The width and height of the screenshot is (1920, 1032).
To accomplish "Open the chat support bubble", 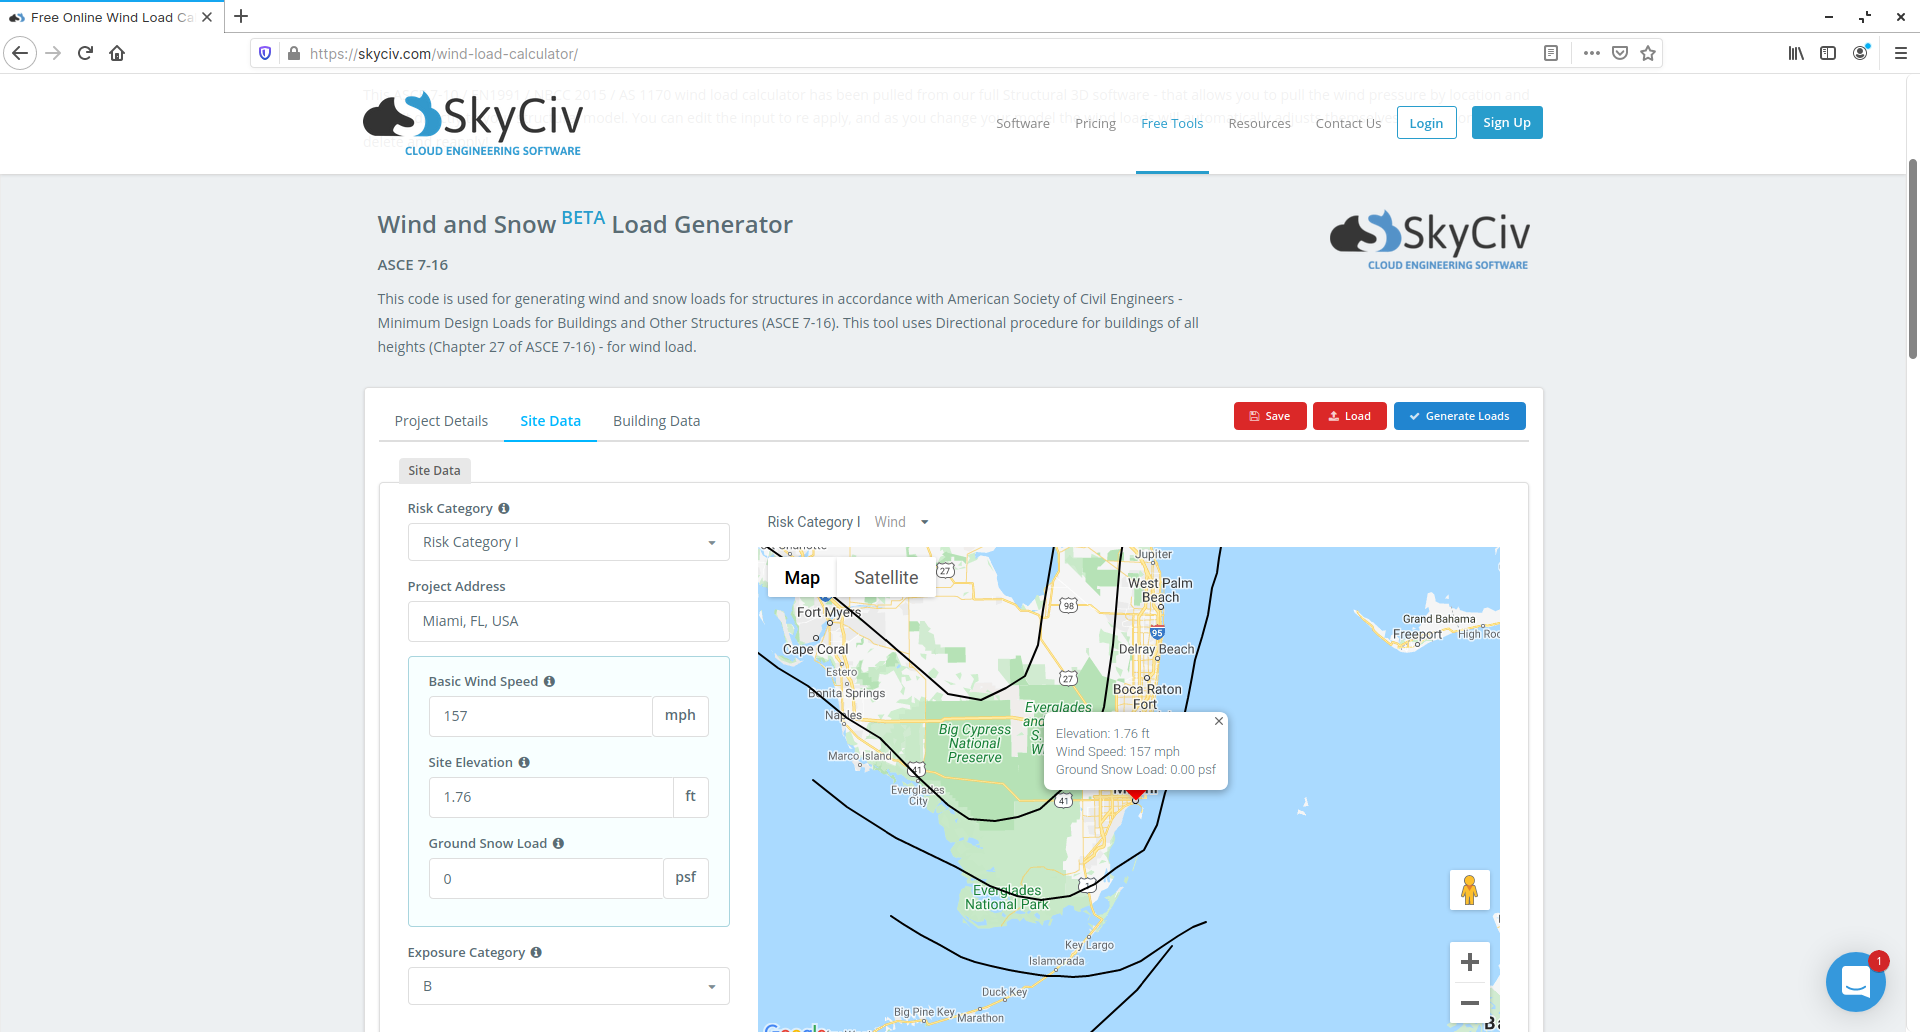I will coord(1856,981).
